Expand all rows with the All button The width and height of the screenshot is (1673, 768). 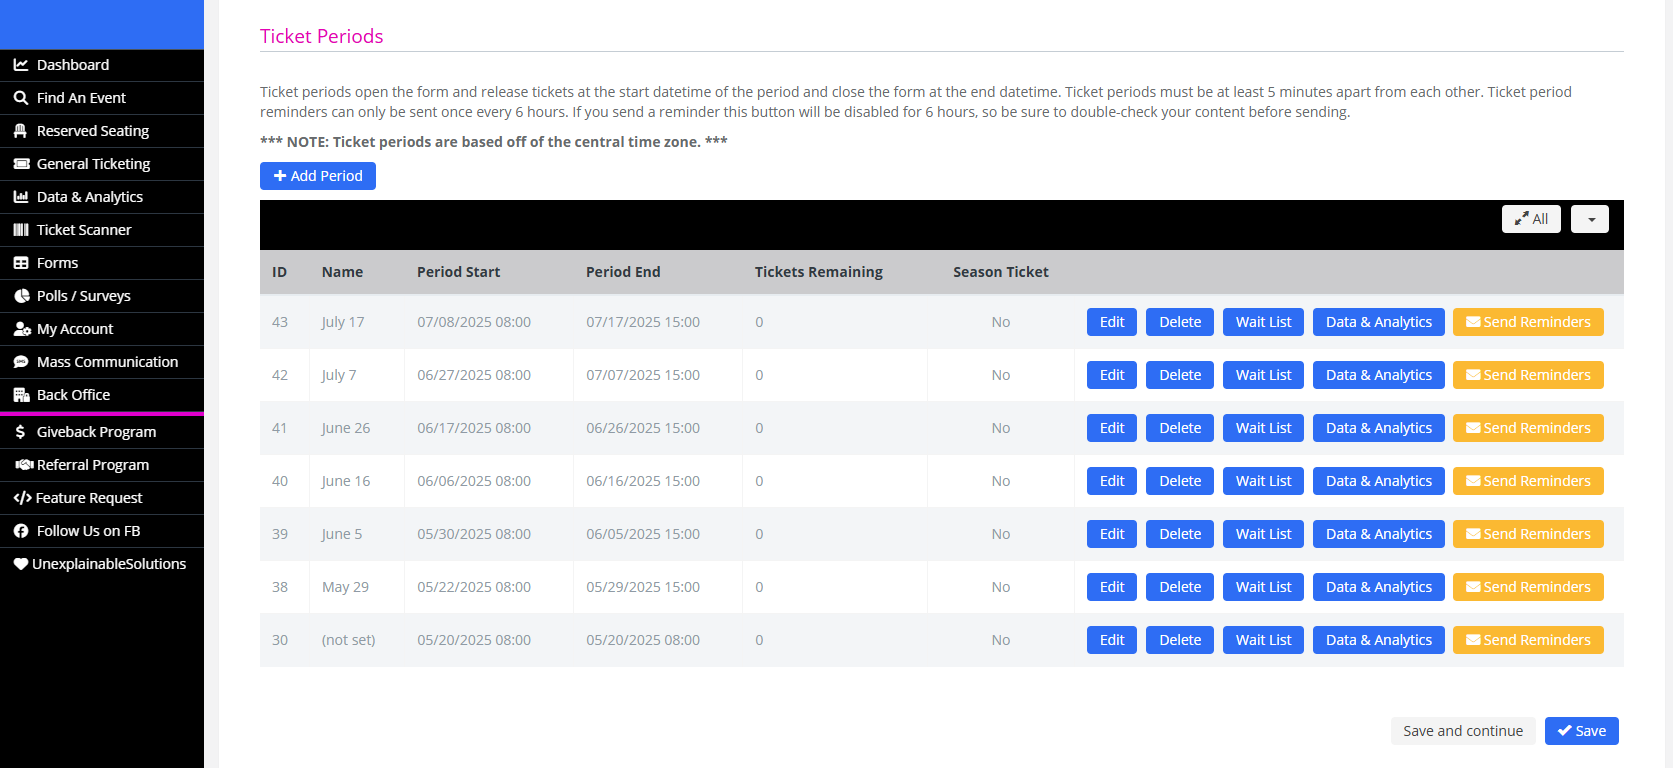click(1530, 219)
